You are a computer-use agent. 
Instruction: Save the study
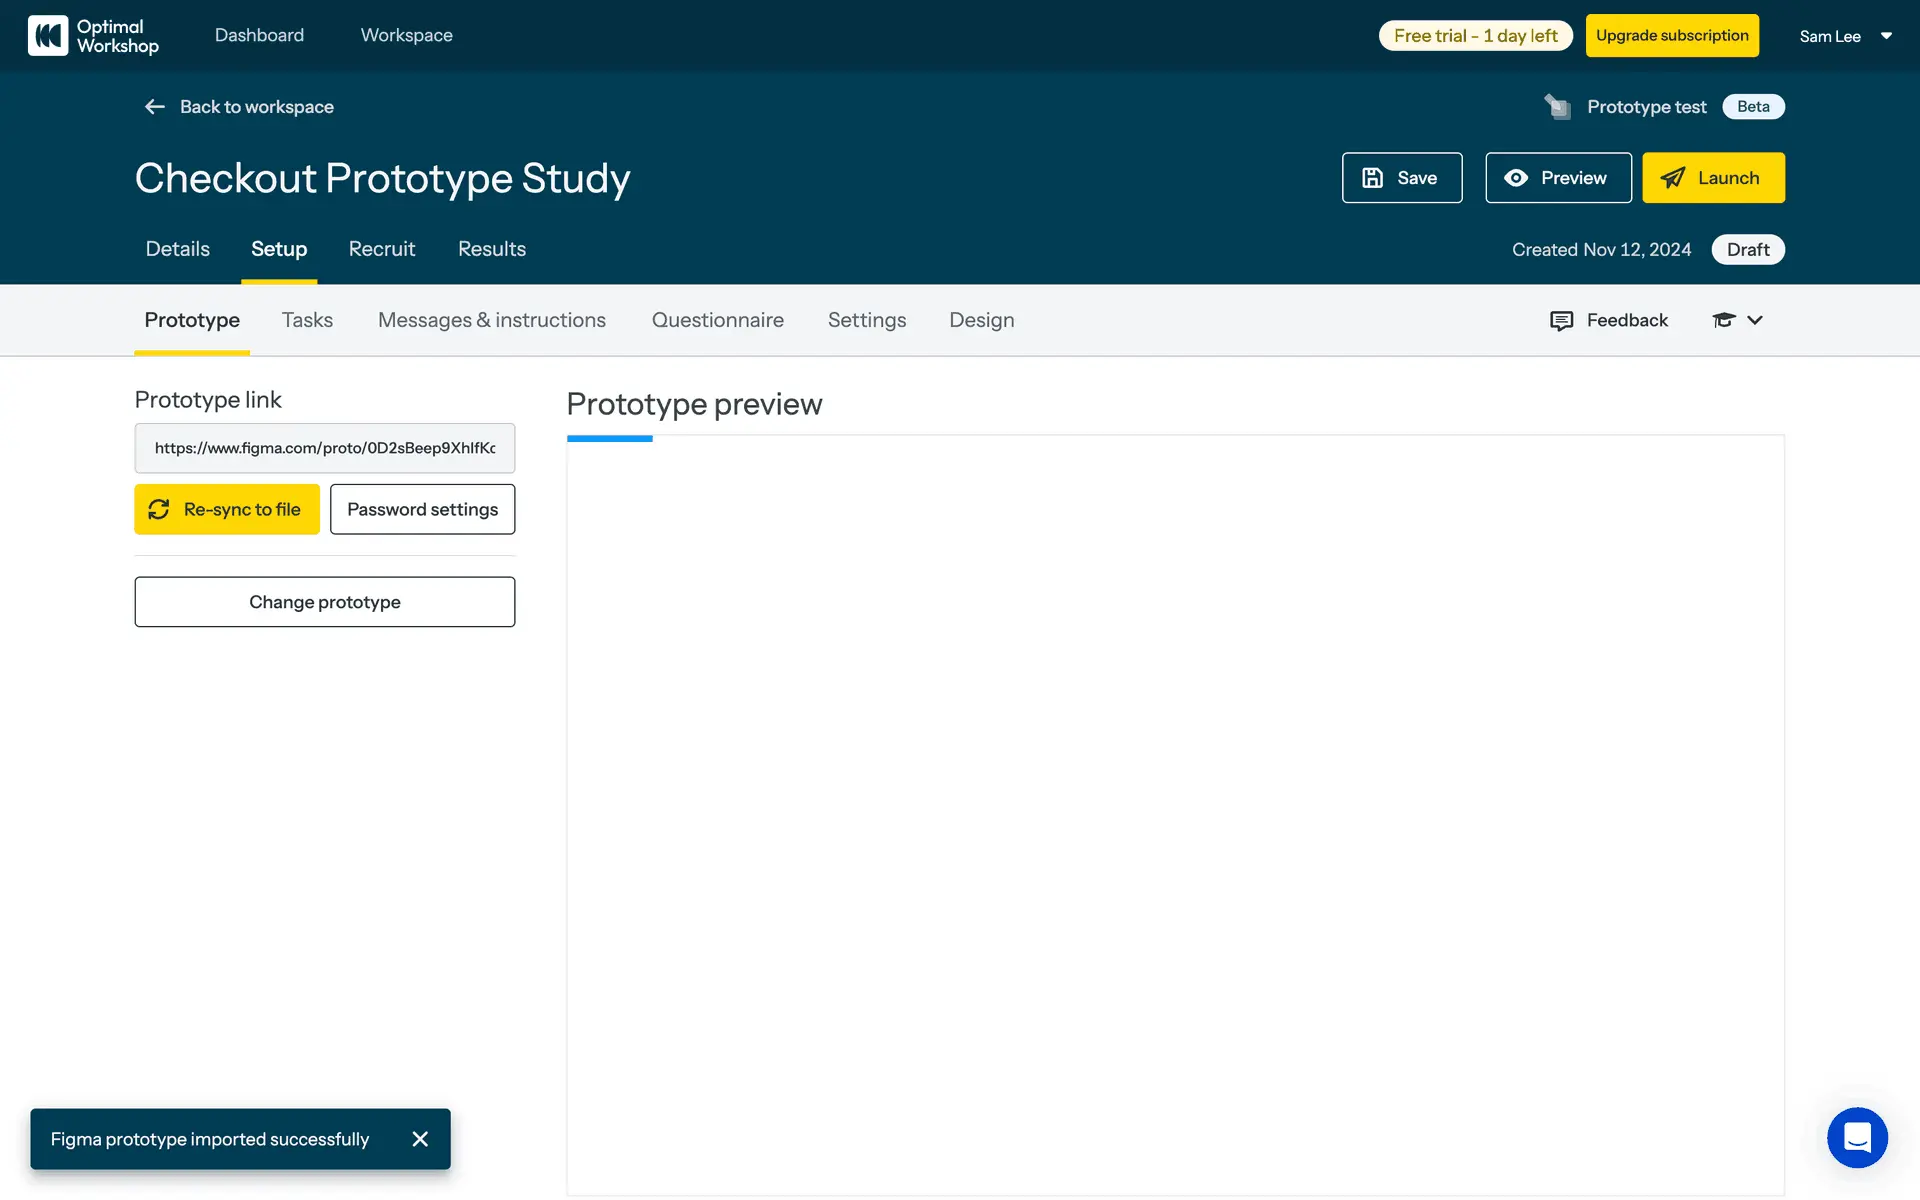point(1401,178)
